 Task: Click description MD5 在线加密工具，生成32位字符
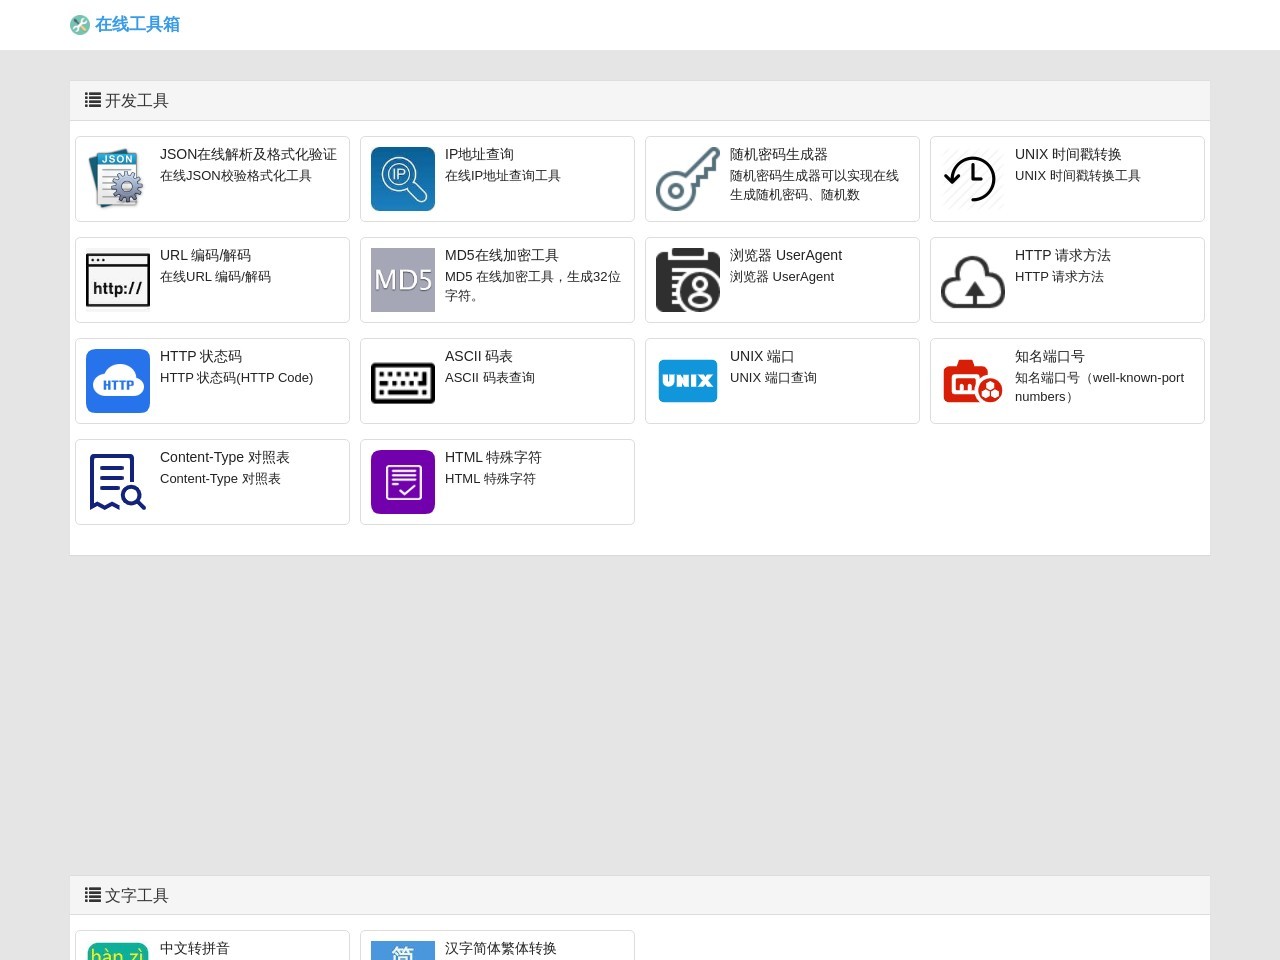[533, 286]
